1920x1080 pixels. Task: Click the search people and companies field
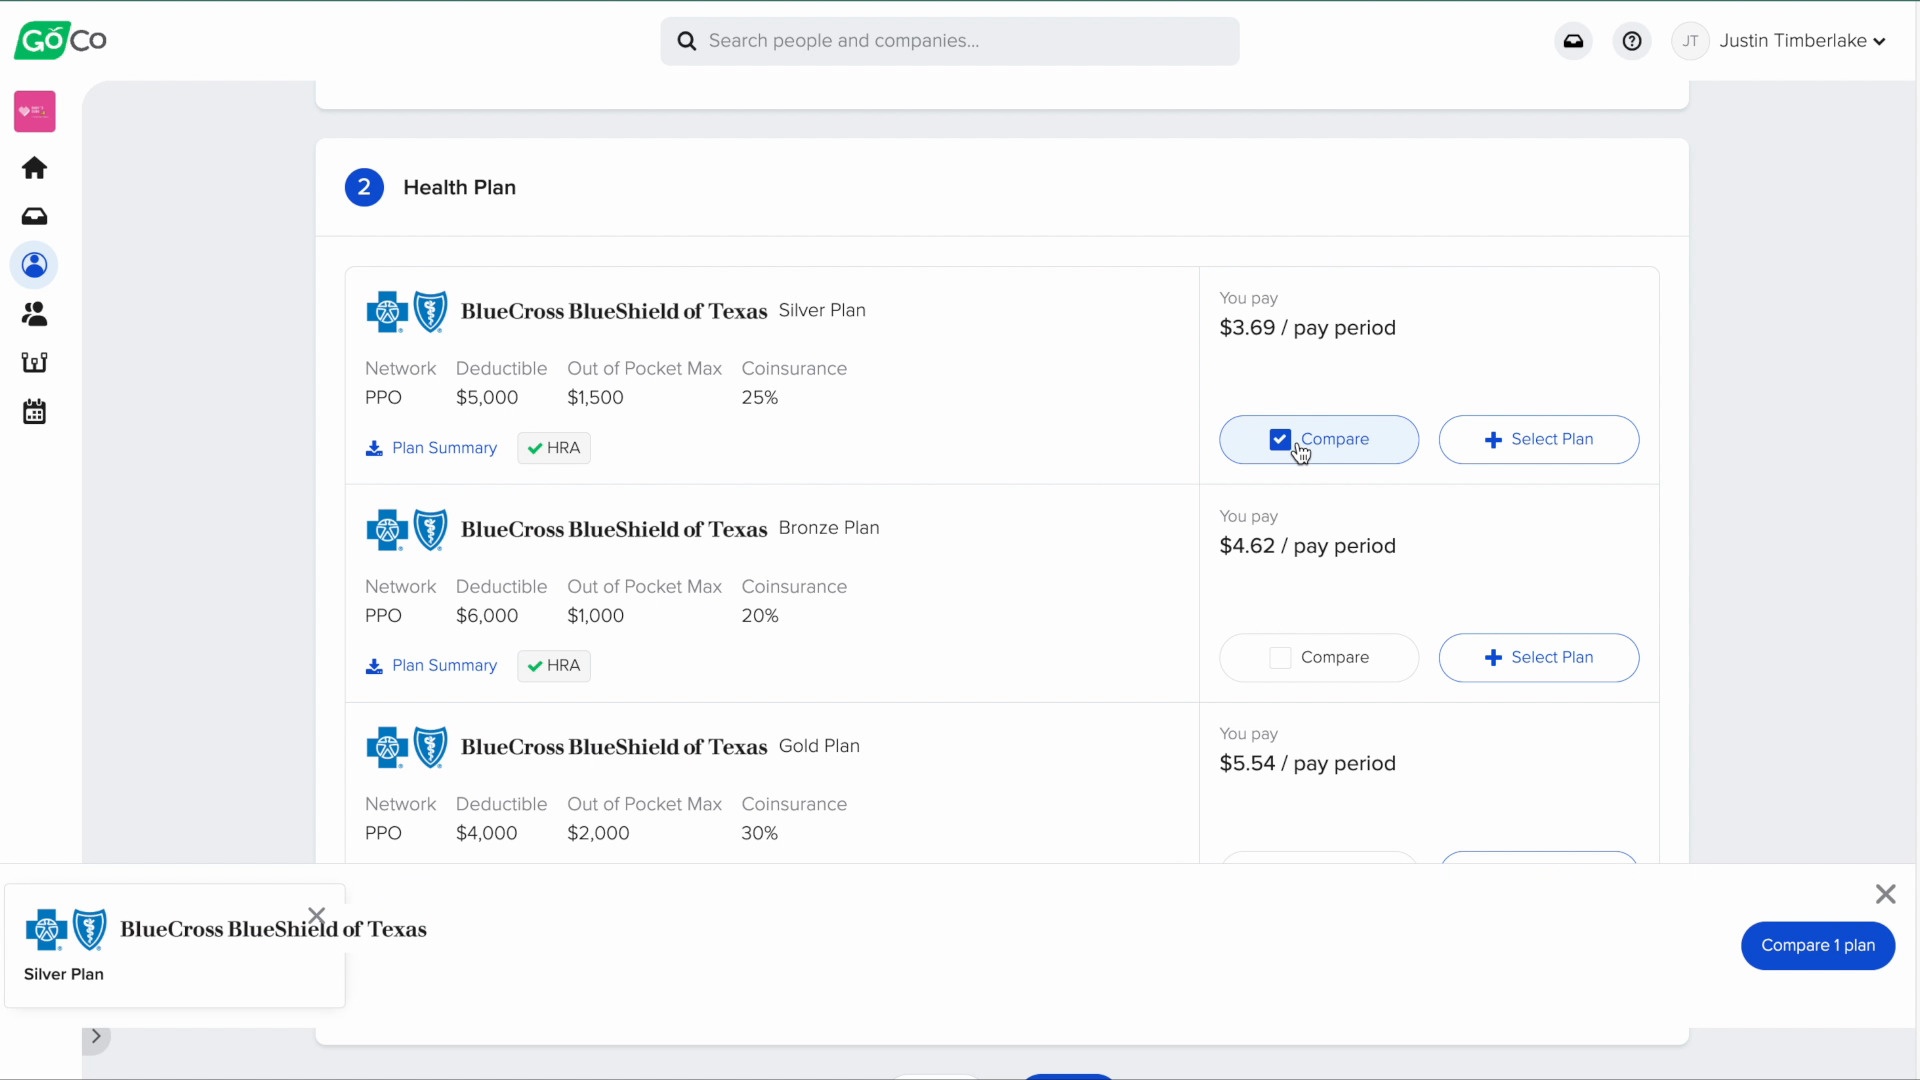950,41
